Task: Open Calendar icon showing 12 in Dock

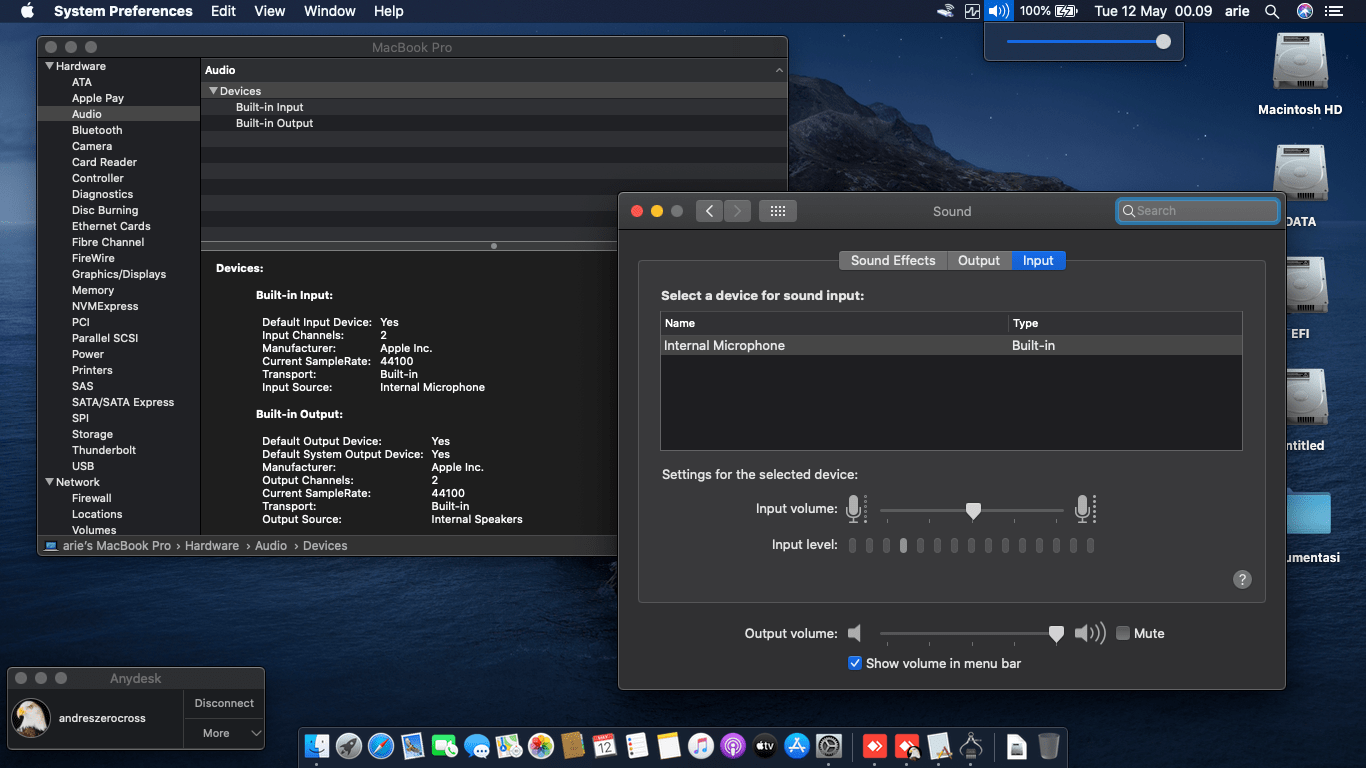Action: [x=605, y=746]
